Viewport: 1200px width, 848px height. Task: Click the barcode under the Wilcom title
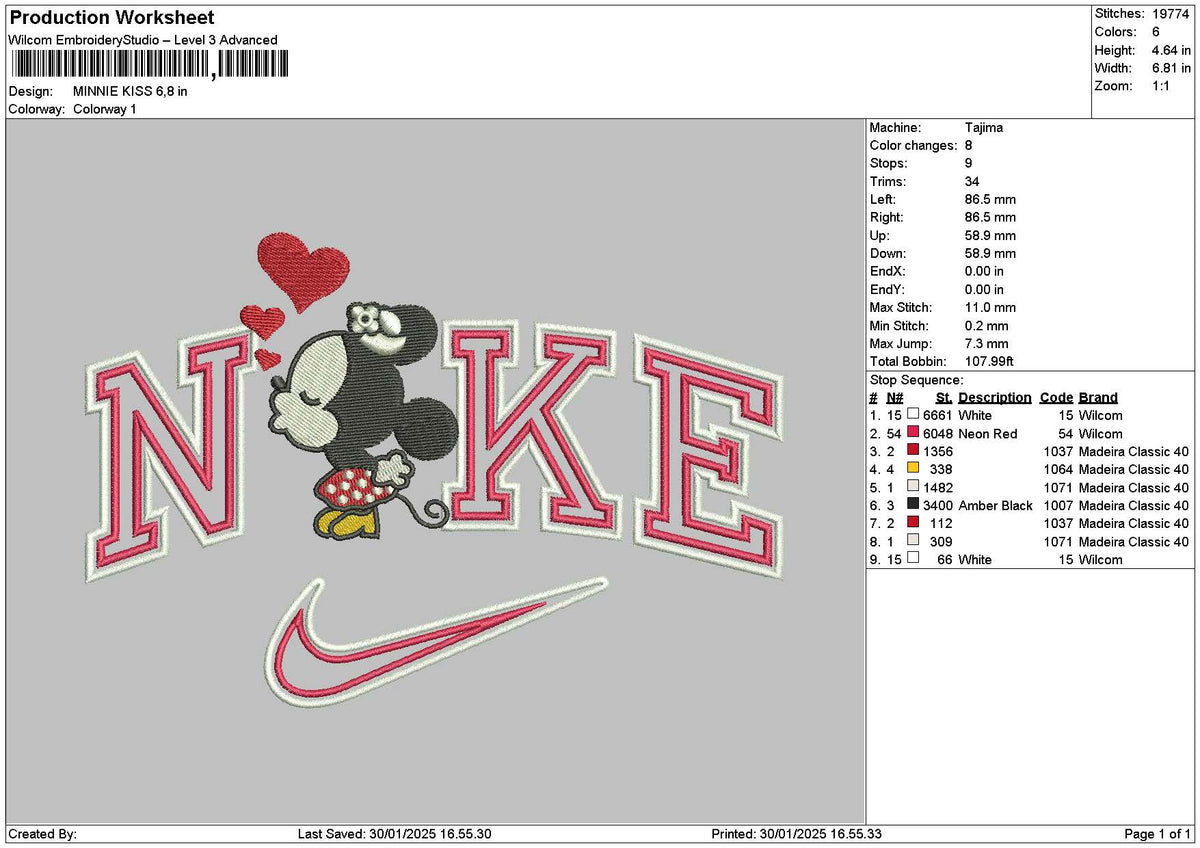149,66
